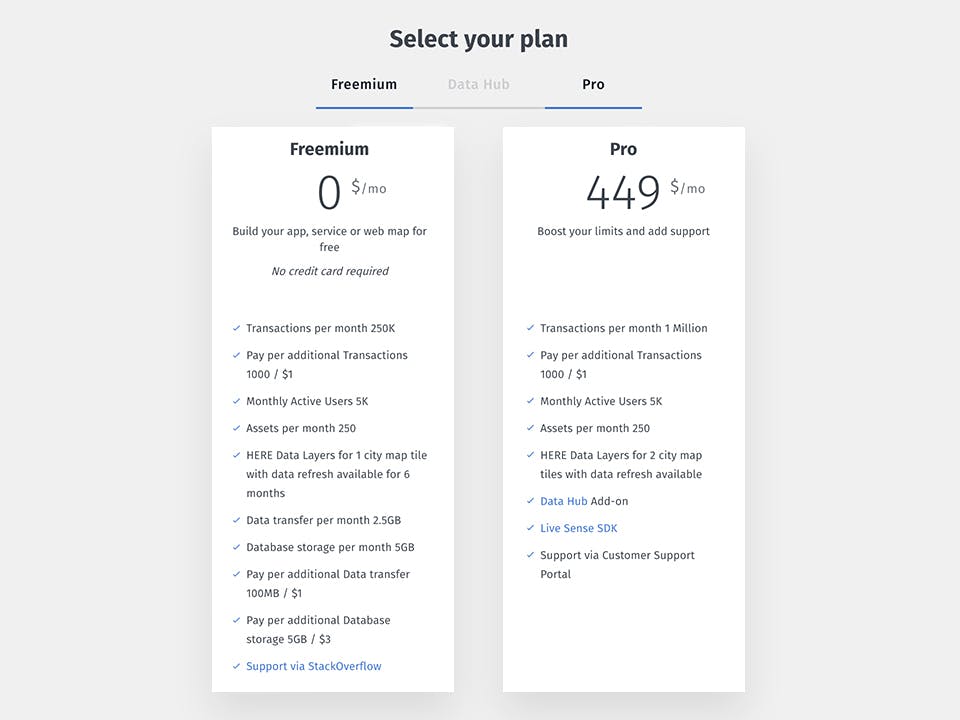960x720 pixels.
Task: Click the checkmark beside Transactions per month 1 Million
Action: [530, 328]
